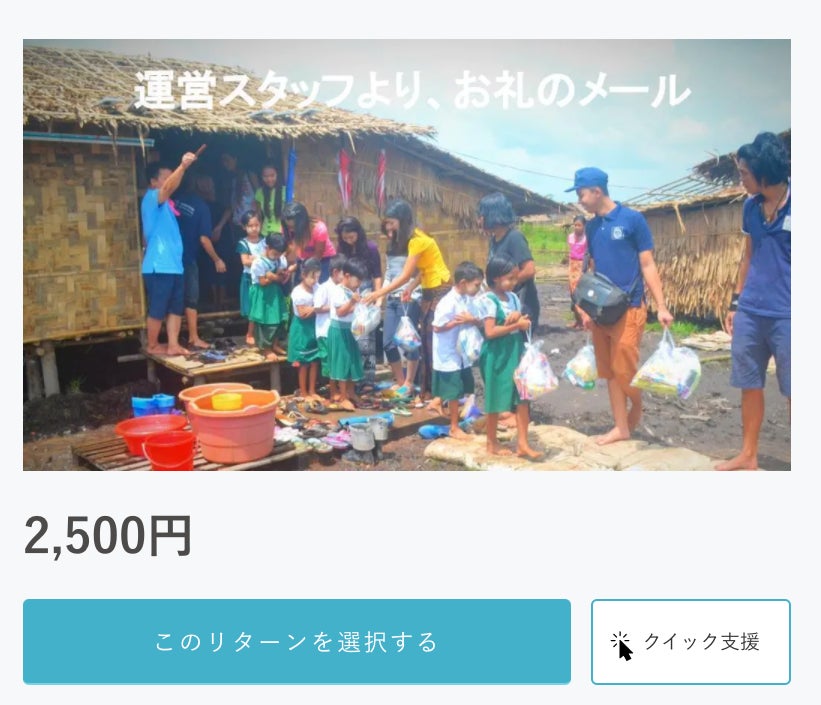Click the red bucket in the photo

[169, 450]
